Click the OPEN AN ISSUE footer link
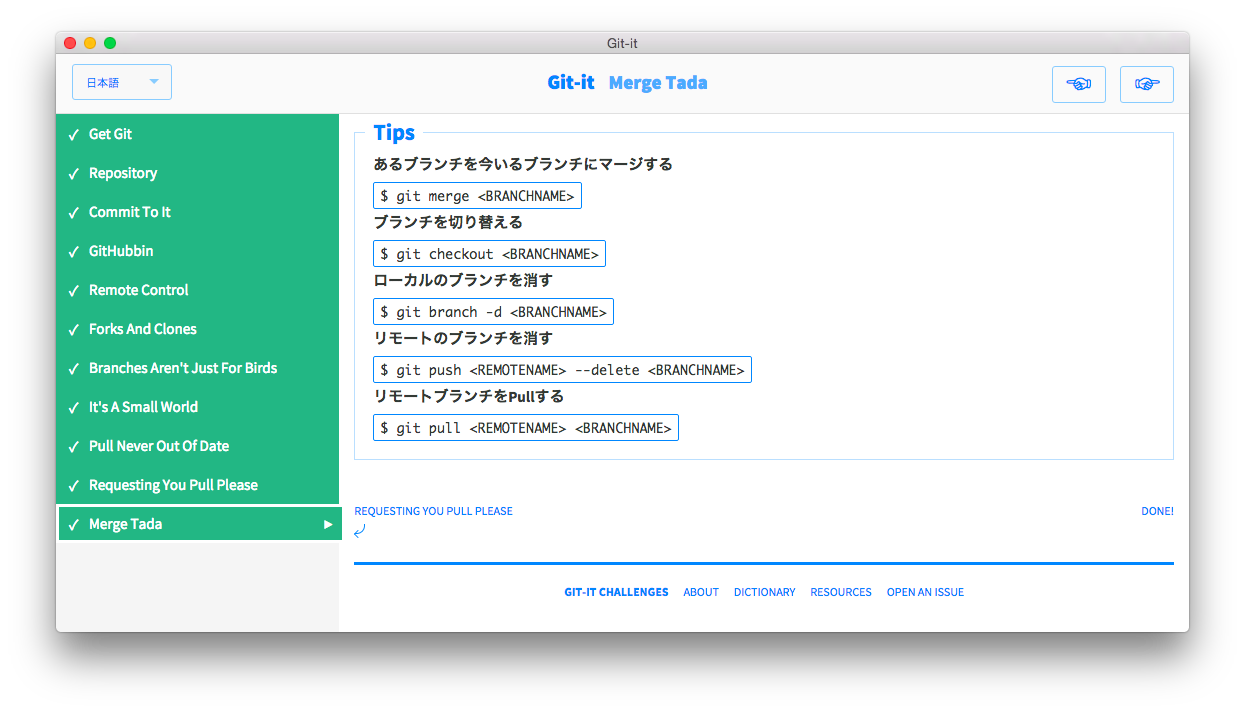The height and width of the screenshot is (712, 1245). pyautogui.click(x=925, y=592)
